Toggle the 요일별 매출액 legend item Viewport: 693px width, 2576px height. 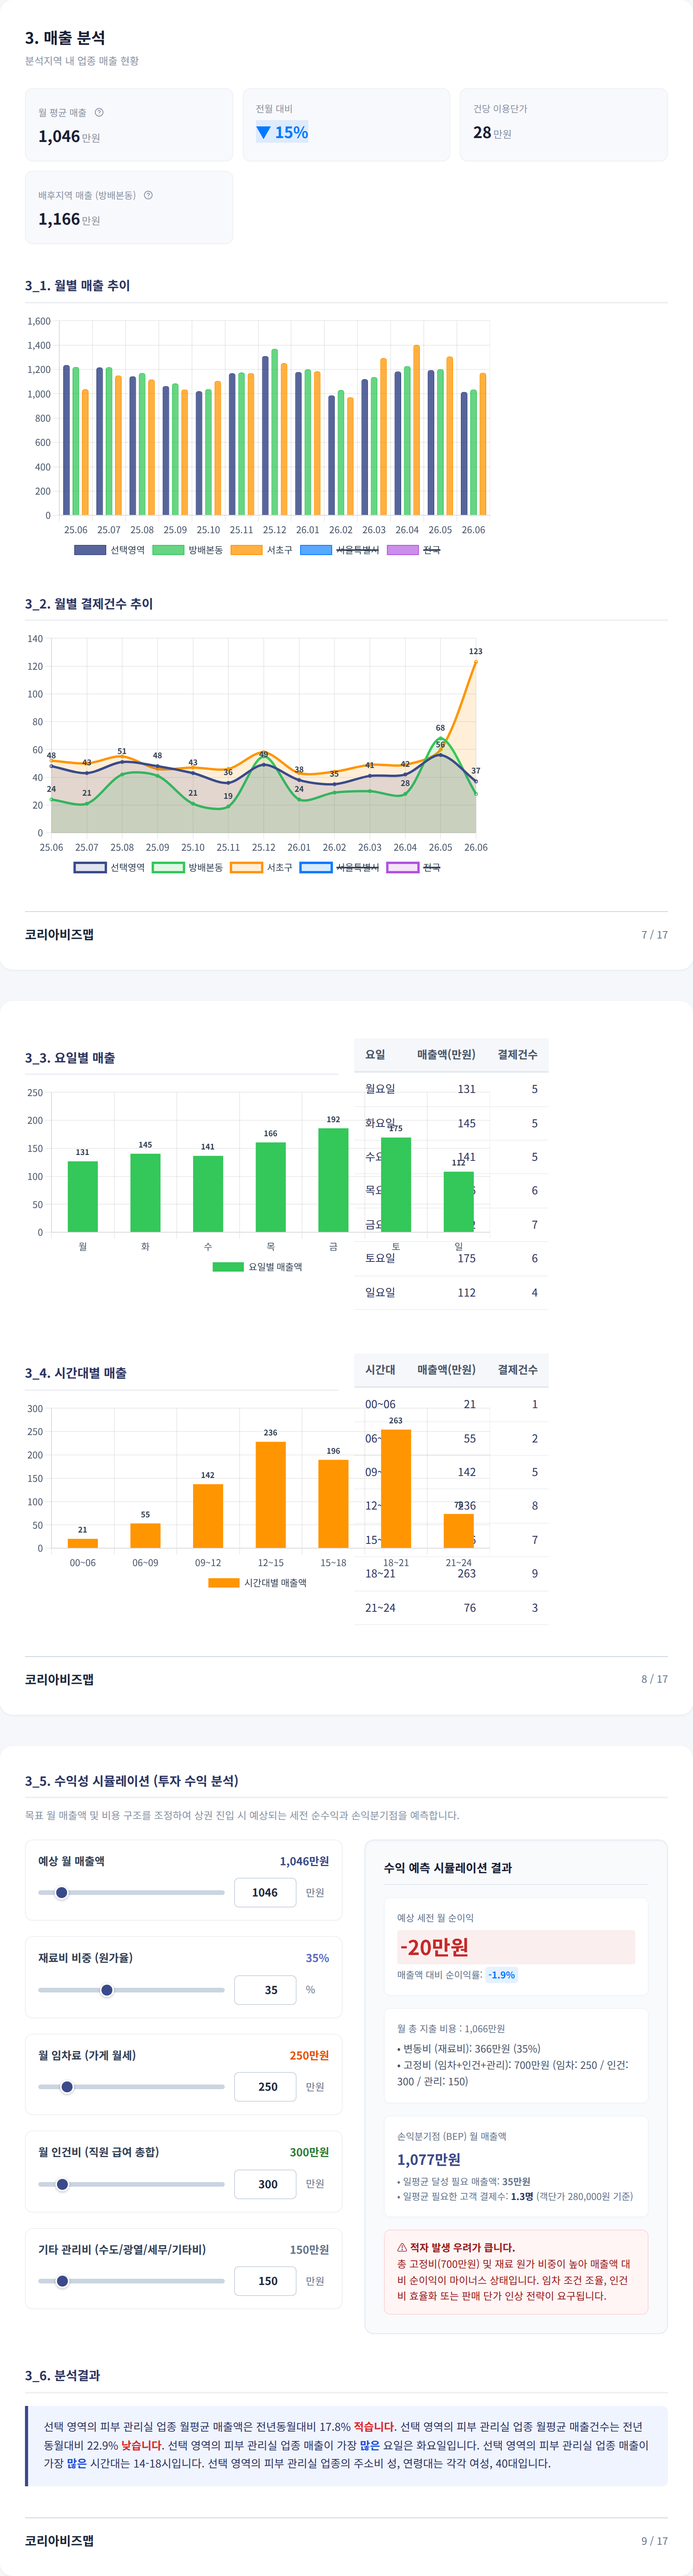257,1267
